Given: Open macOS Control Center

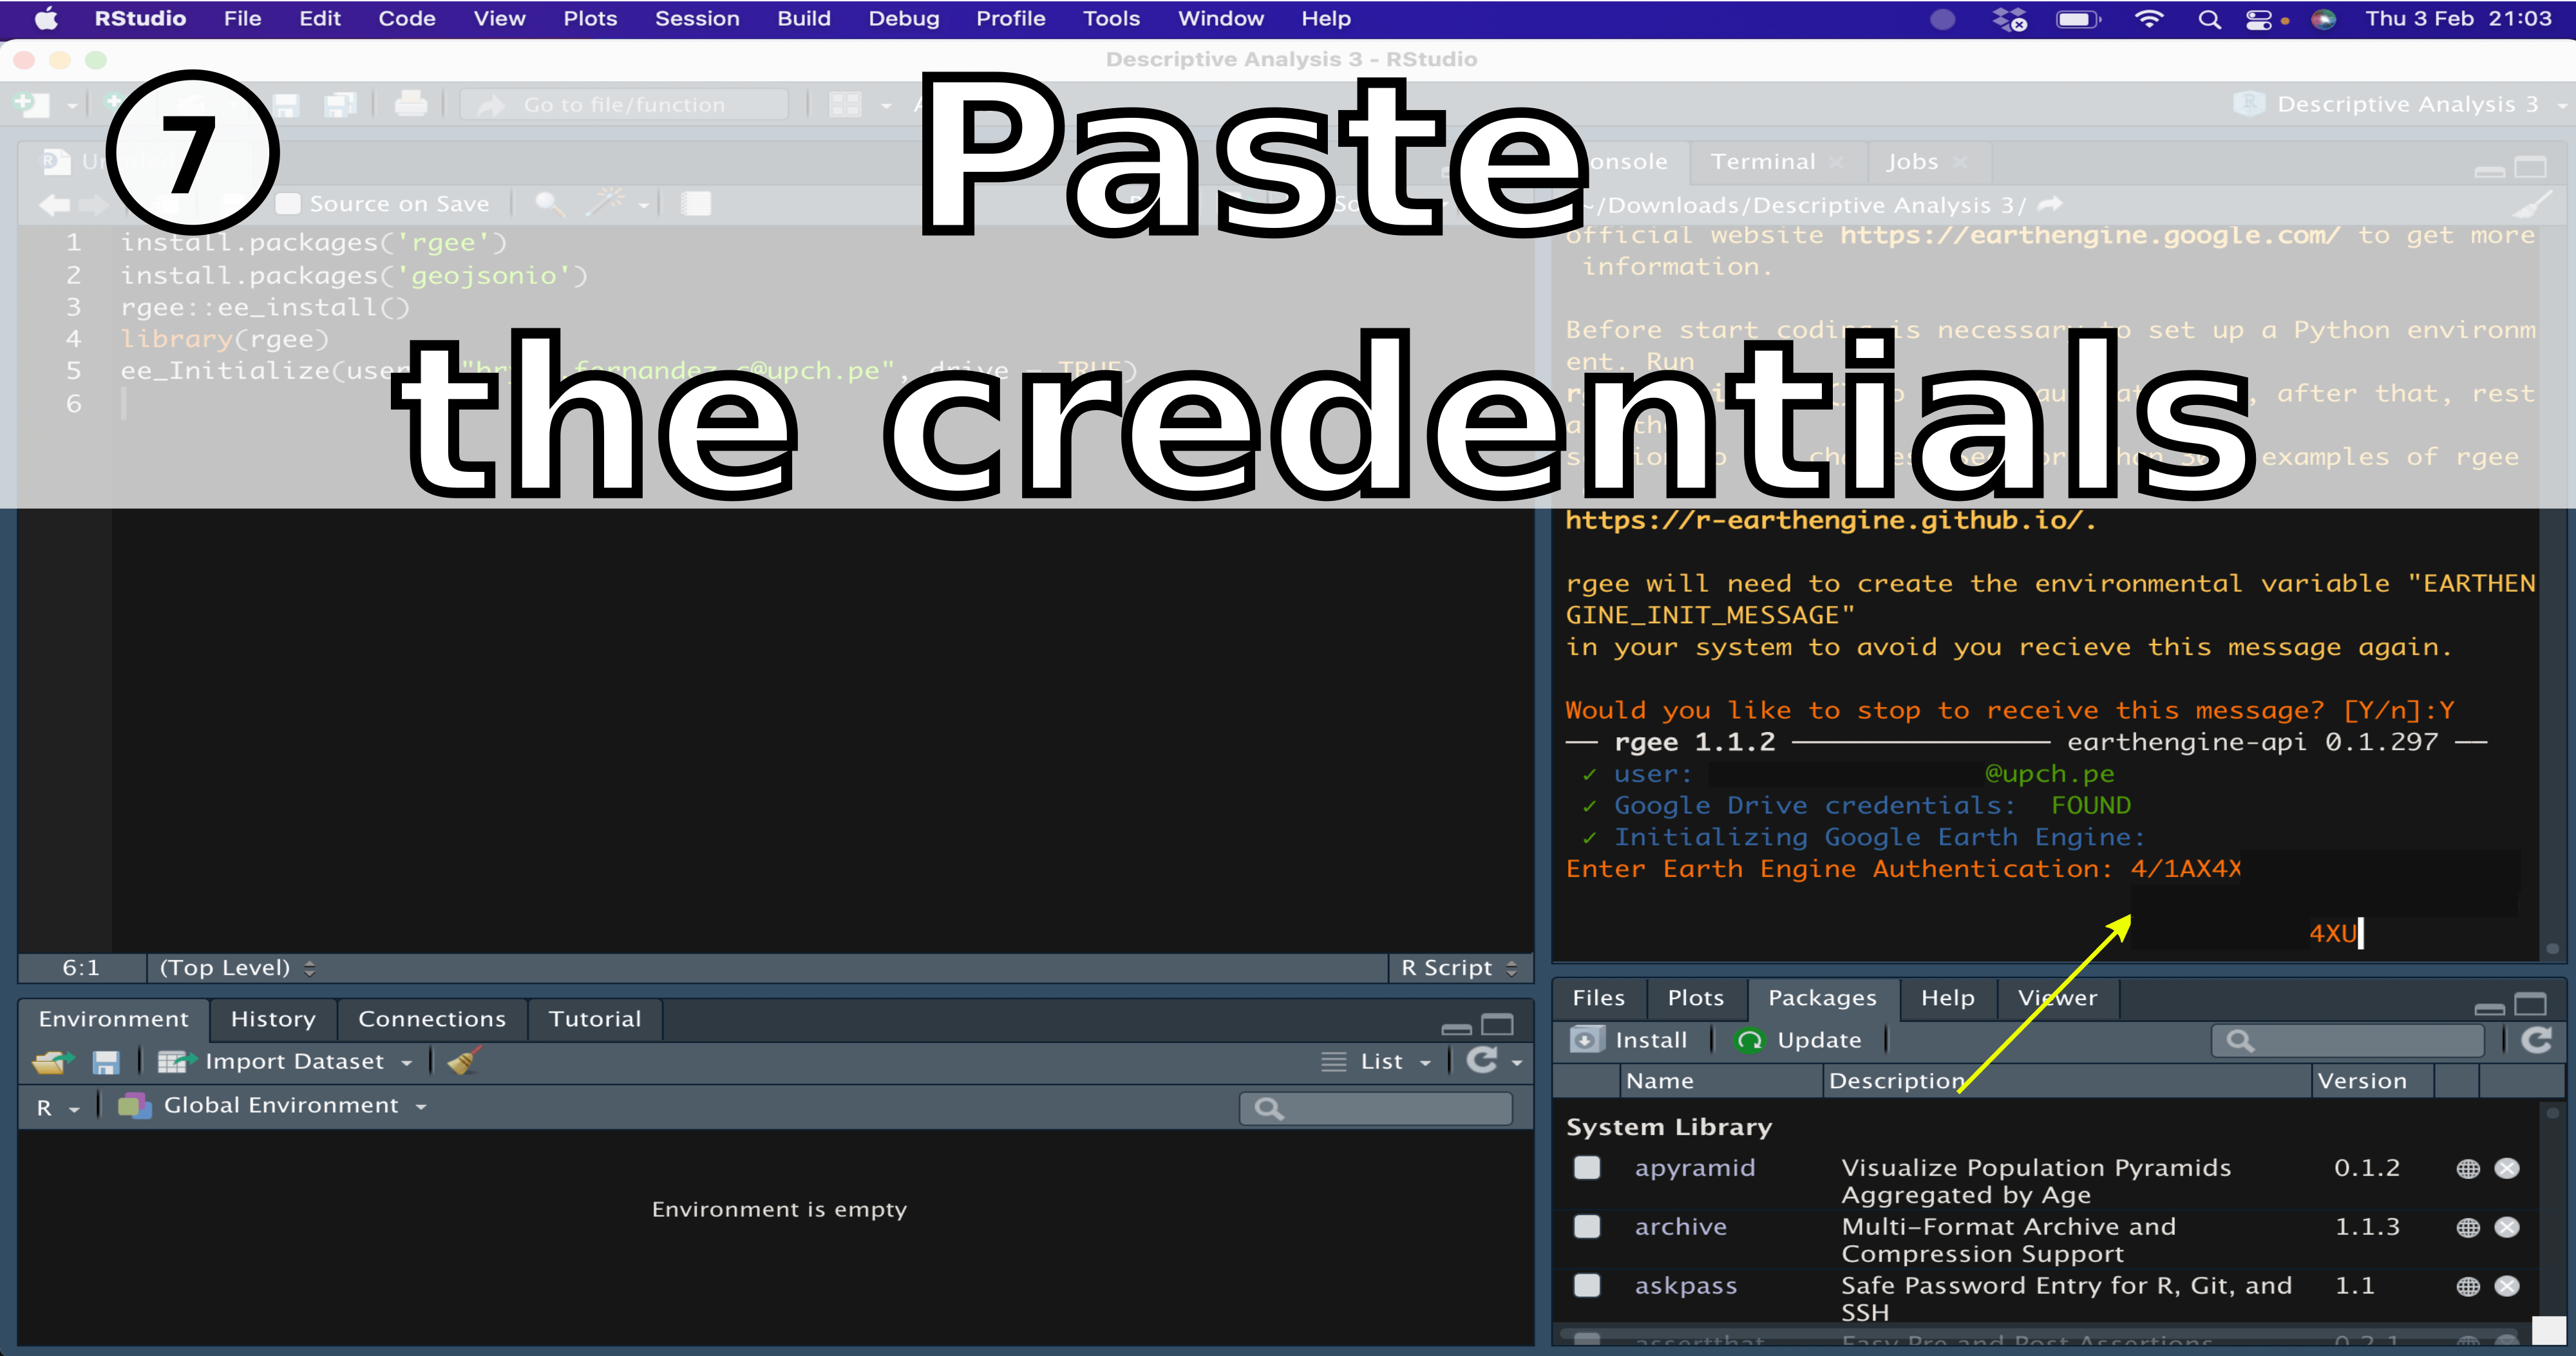Looking at the screenshot, I should pyautogui.click(x=2259, y=19).
